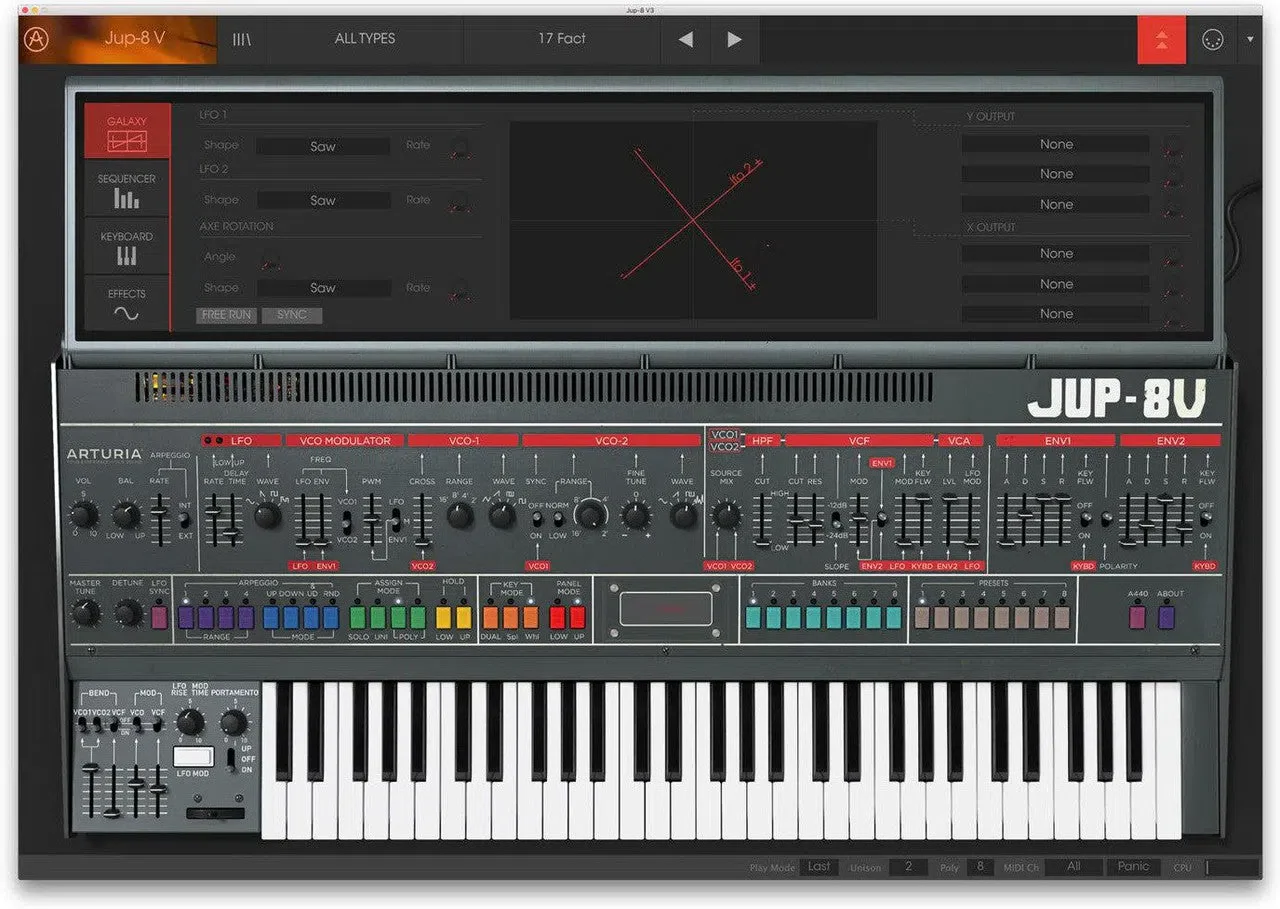Click the Unison value field

(x=909, y=867)
